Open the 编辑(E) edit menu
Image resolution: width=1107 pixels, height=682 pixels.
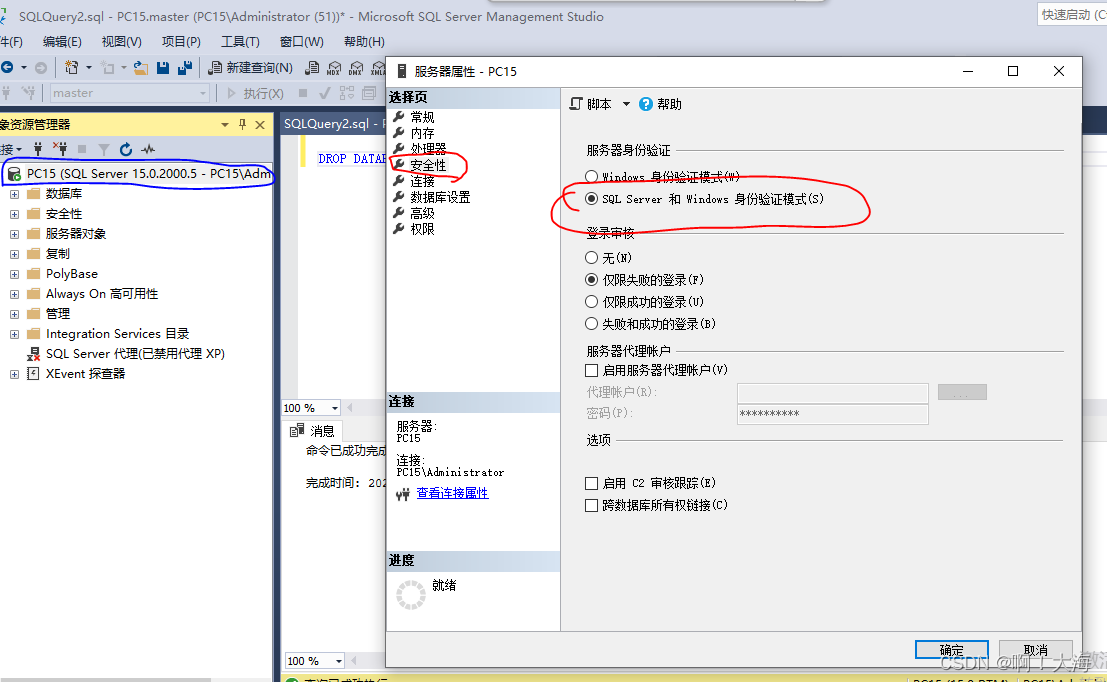tap(62, 42)
